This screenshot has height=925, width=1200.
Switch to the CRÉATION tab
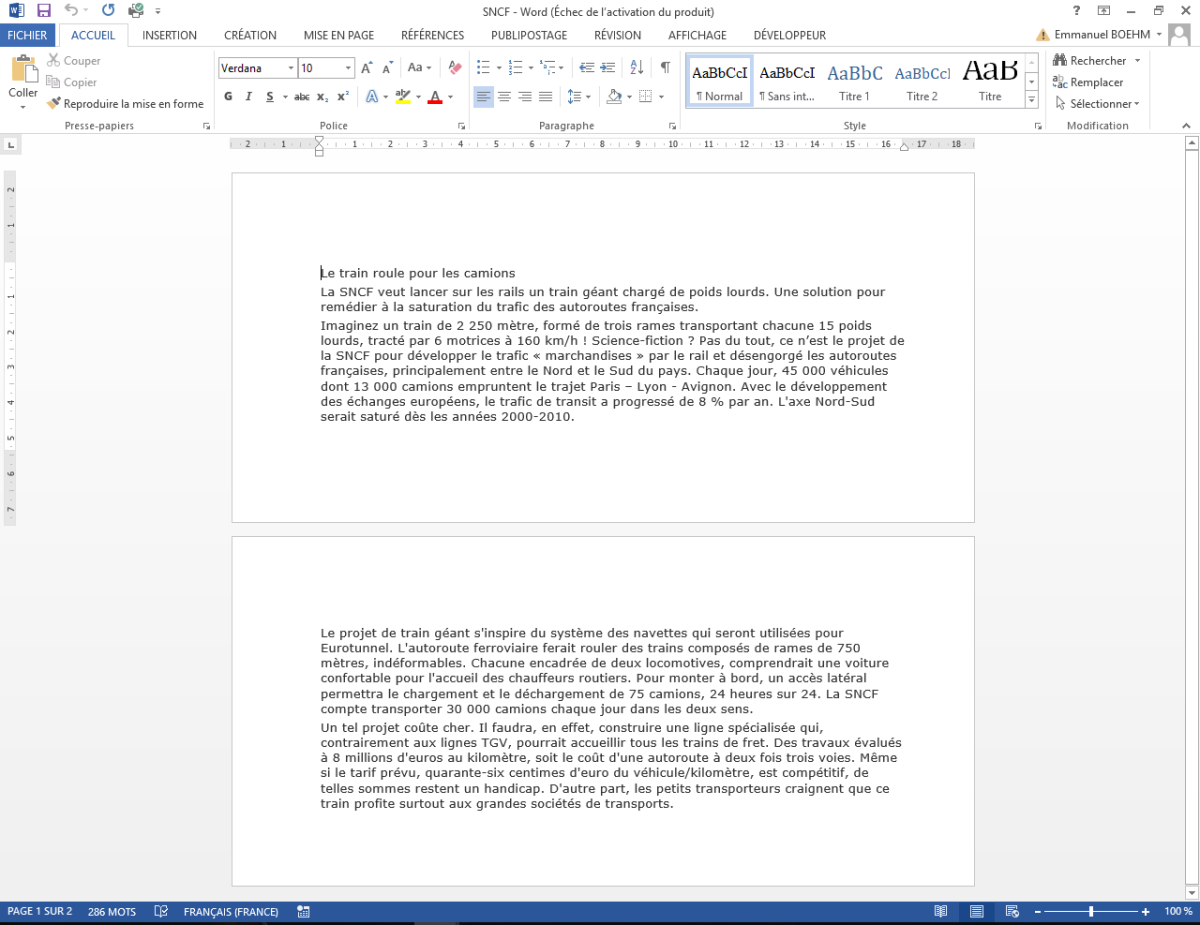click(x=250, y=35)
